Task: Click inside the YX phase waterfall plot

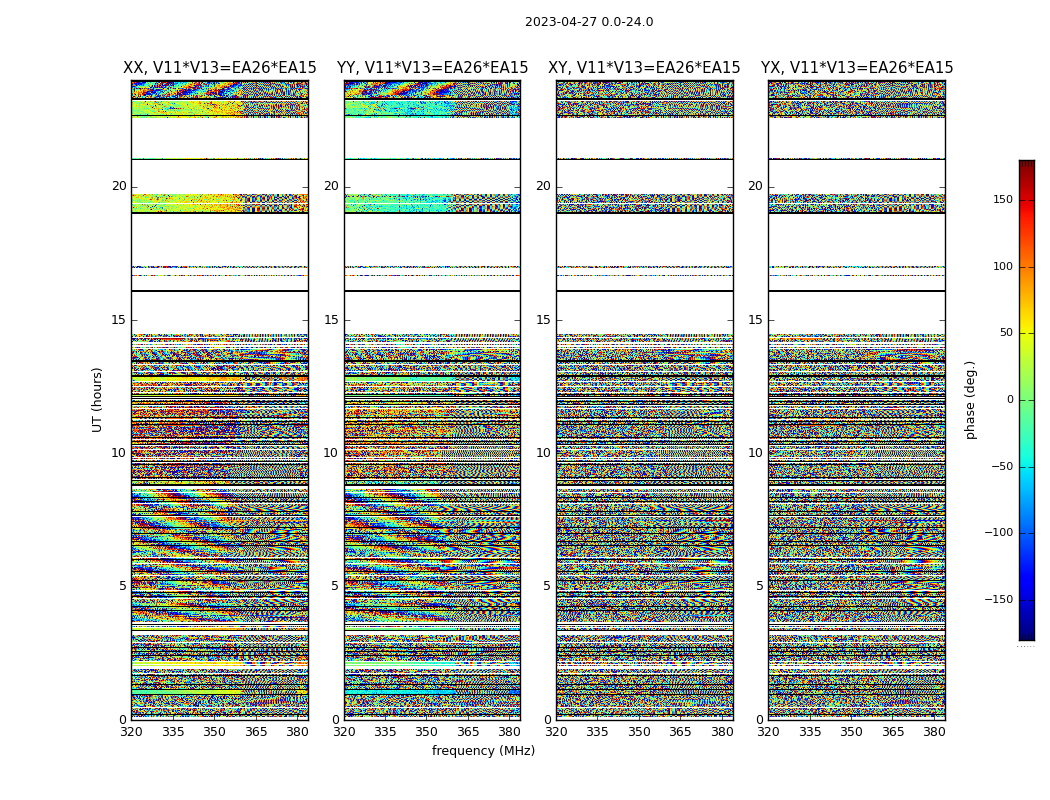Action: [x=857, y=400]
